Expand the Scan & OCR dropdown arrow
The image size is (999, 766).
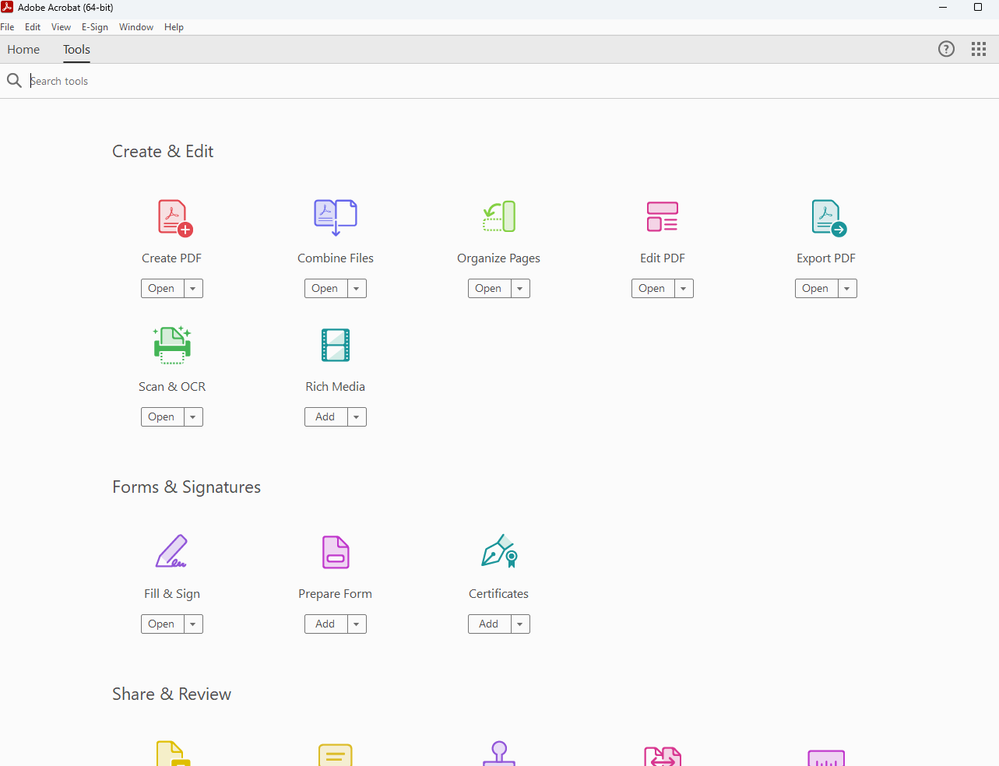(193, 417)
